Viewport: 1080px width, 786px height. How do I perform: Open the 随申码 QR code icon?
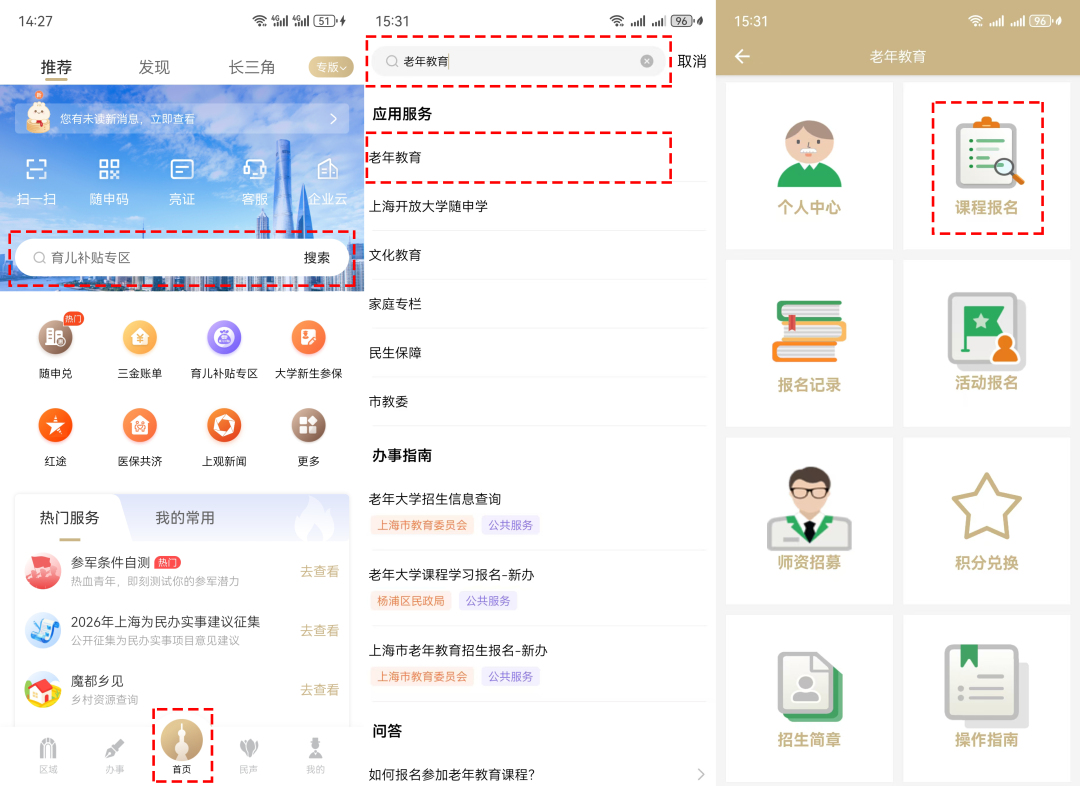click(x=109, y=170)
